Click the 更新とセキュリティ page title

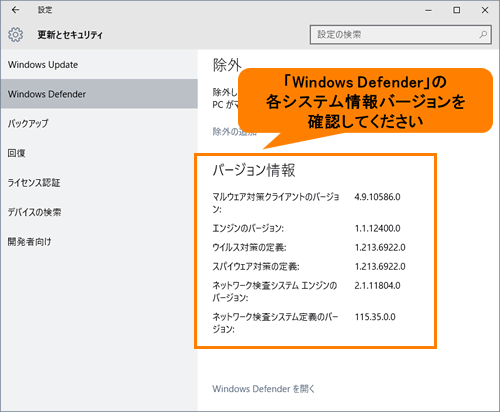click(70, 35)
